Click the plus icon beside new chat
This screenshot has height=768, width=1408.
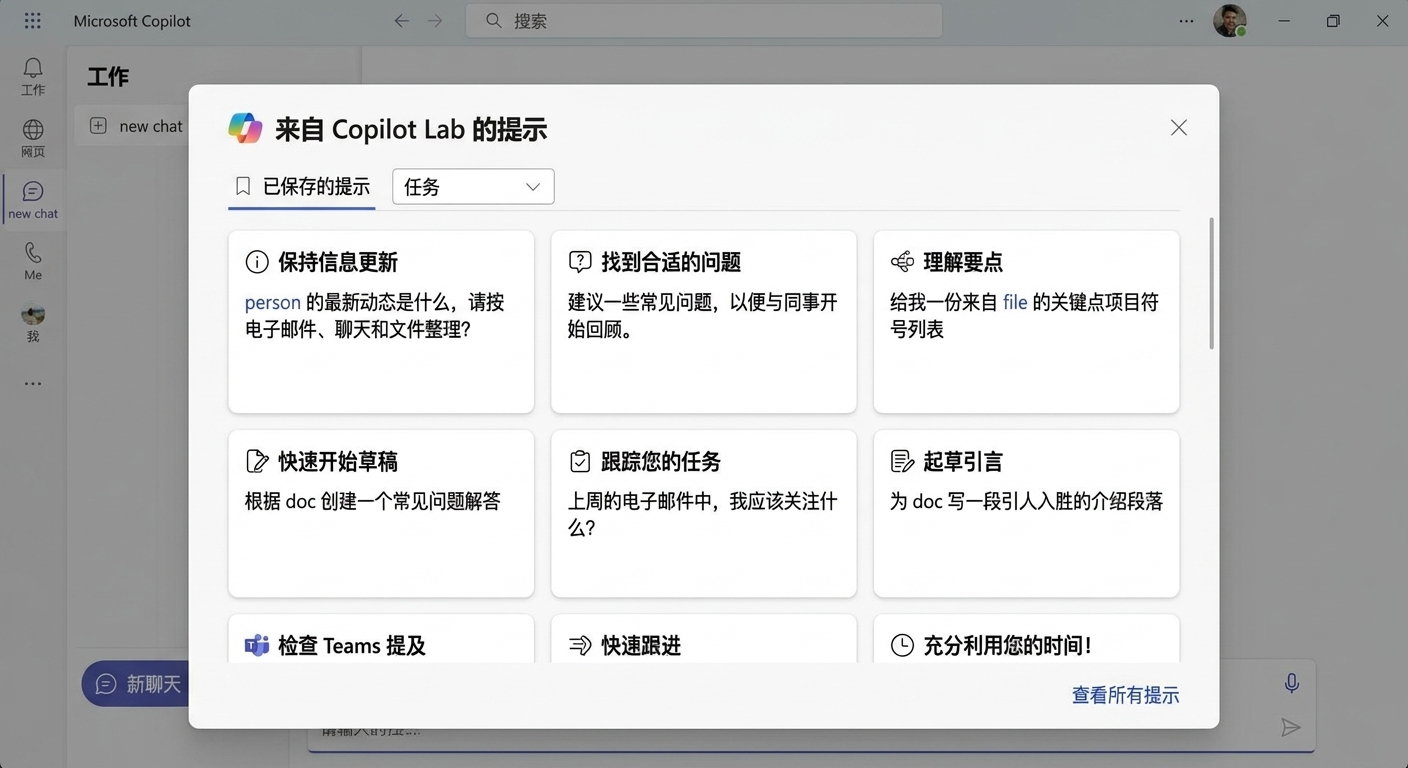(98, 126)
